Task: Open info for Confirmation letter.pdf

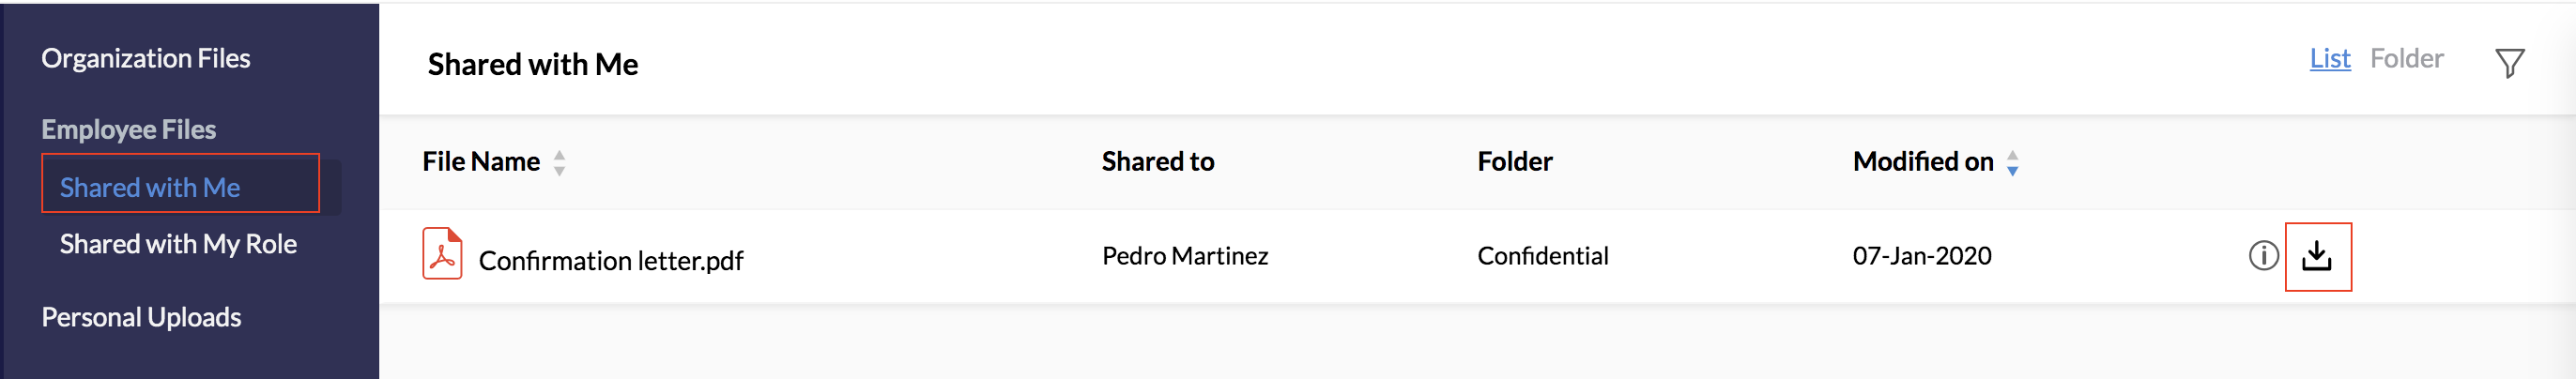Action: click(2263, 257)
